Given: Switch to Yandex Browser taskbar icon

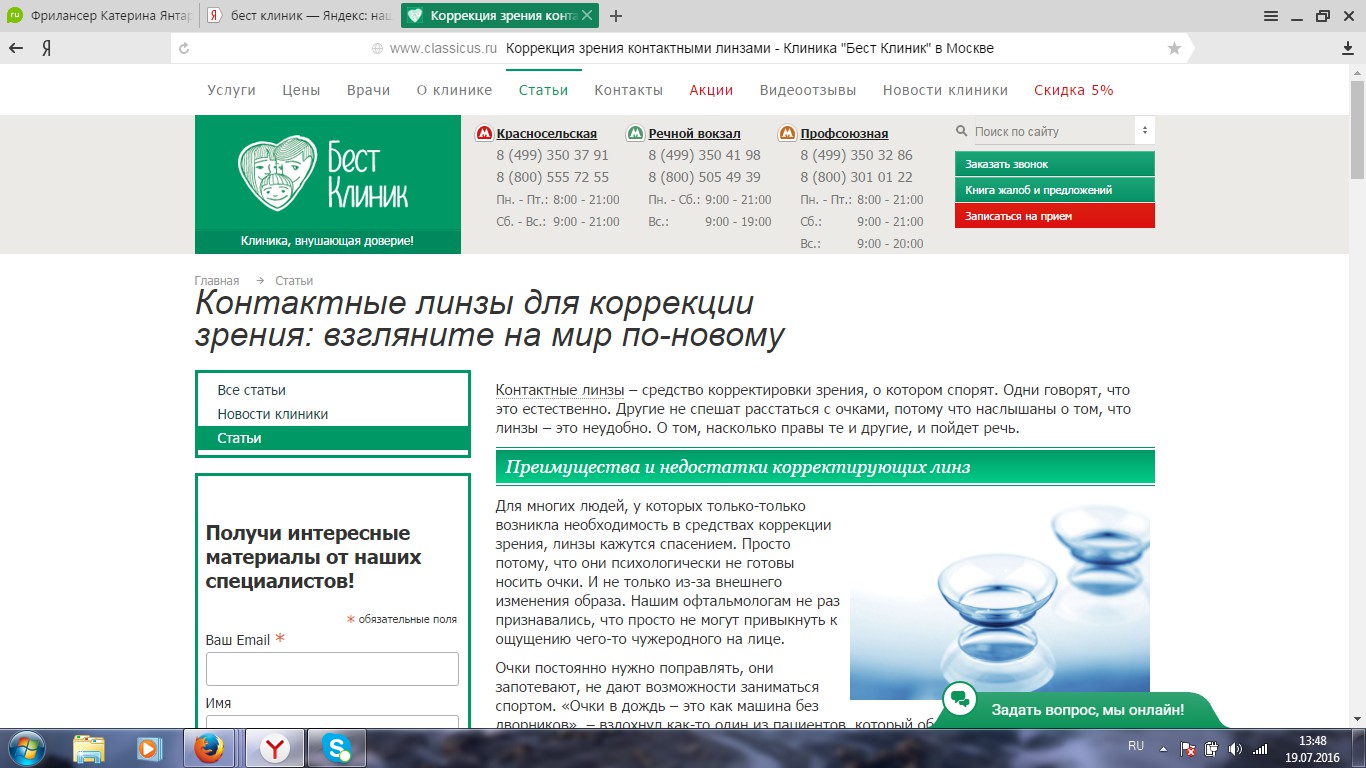Looking at the screenshot, I should 274,748.
